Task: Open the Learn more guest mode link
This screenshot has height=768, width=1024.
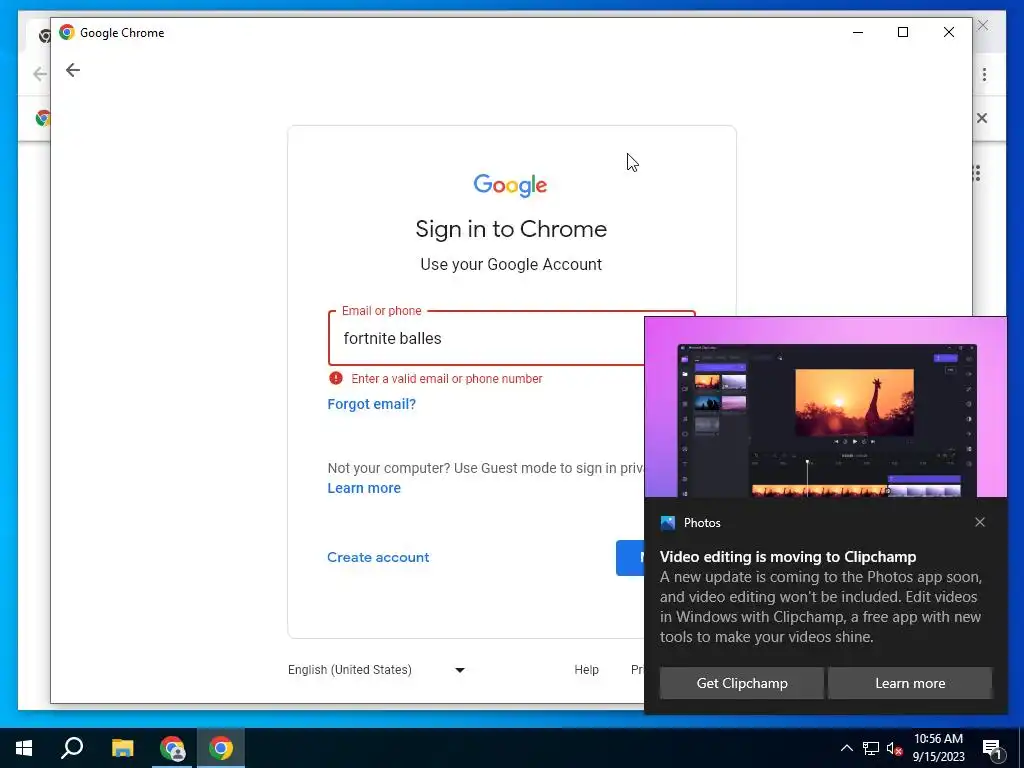Action: tap(364, 488)
